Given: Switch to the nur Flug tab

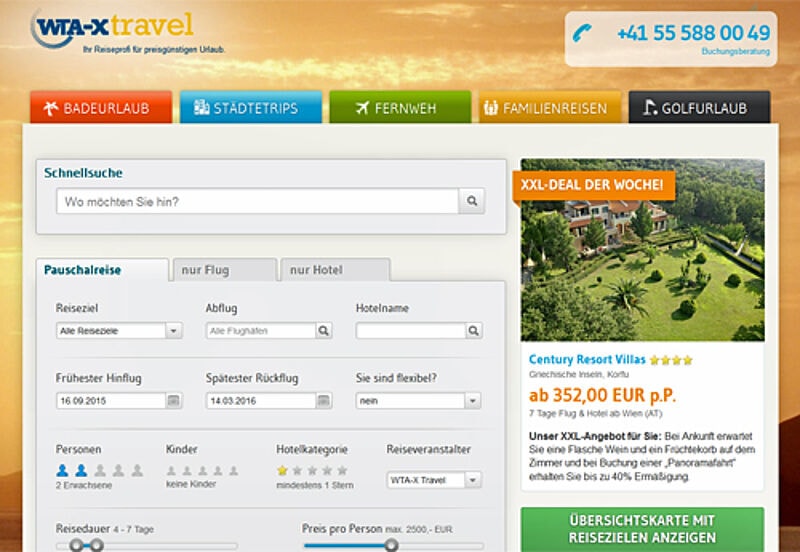Looking at the screenshot, I should 223,270.
